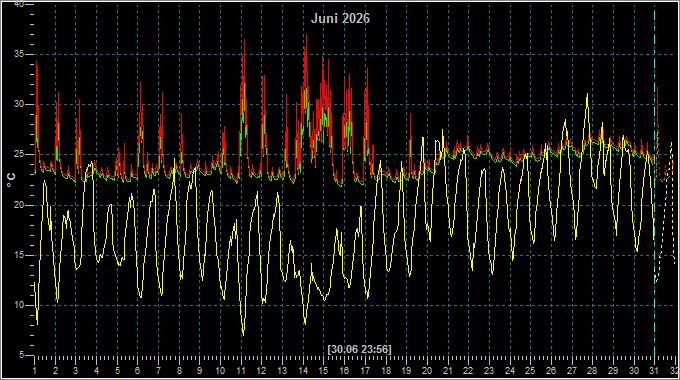Click the 15 degree y-axis label
680x380 pixels.
click(x=19, y=255)
